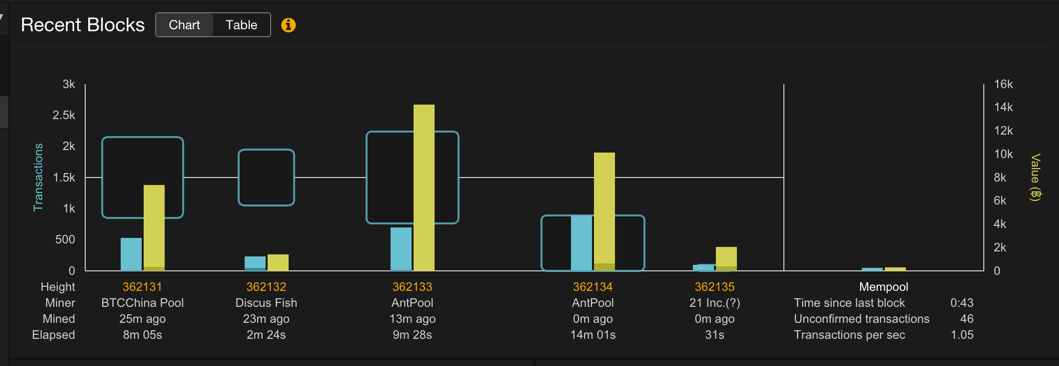
Task: Click the yellow value bar for block 362133
Action: pyautogui.click(x=423, y=188)
